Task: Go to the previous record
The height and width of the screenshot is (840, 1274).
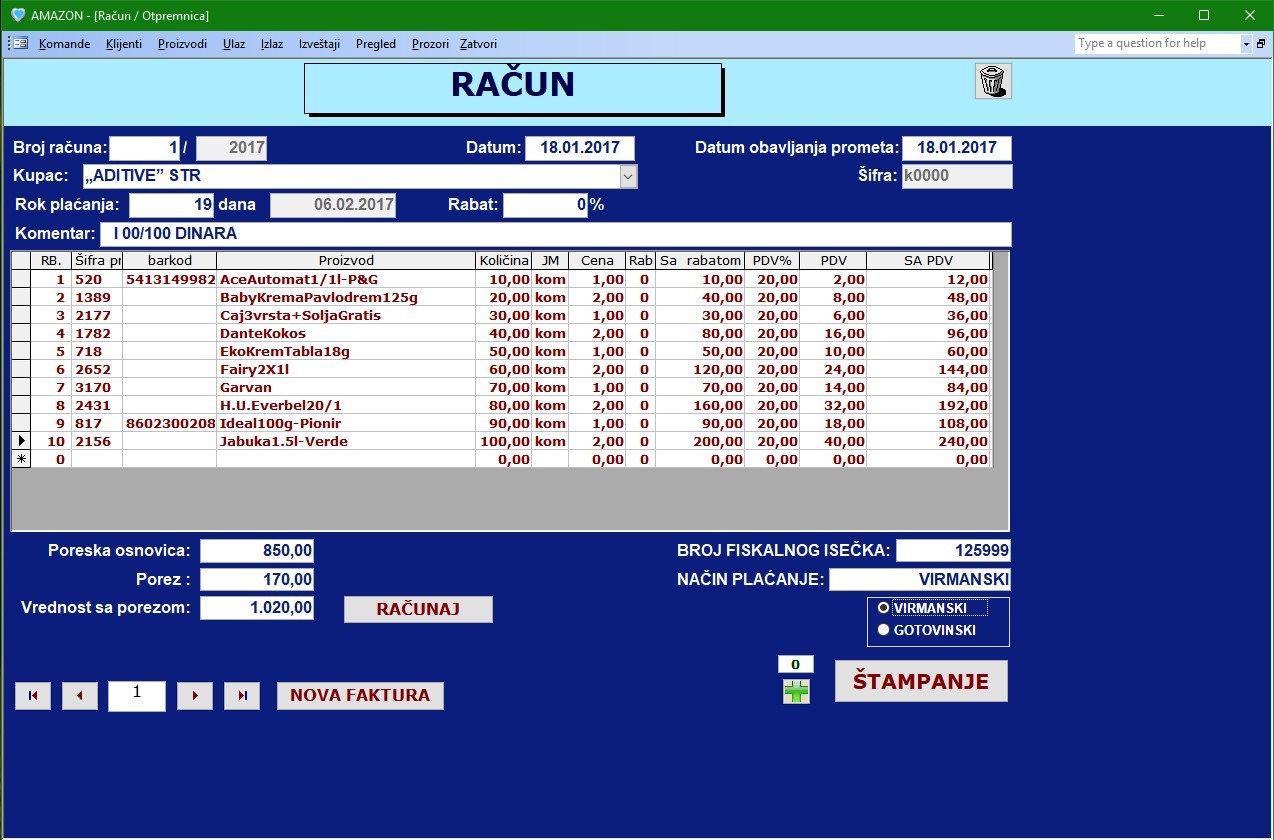Action: [x=80, y=696]
